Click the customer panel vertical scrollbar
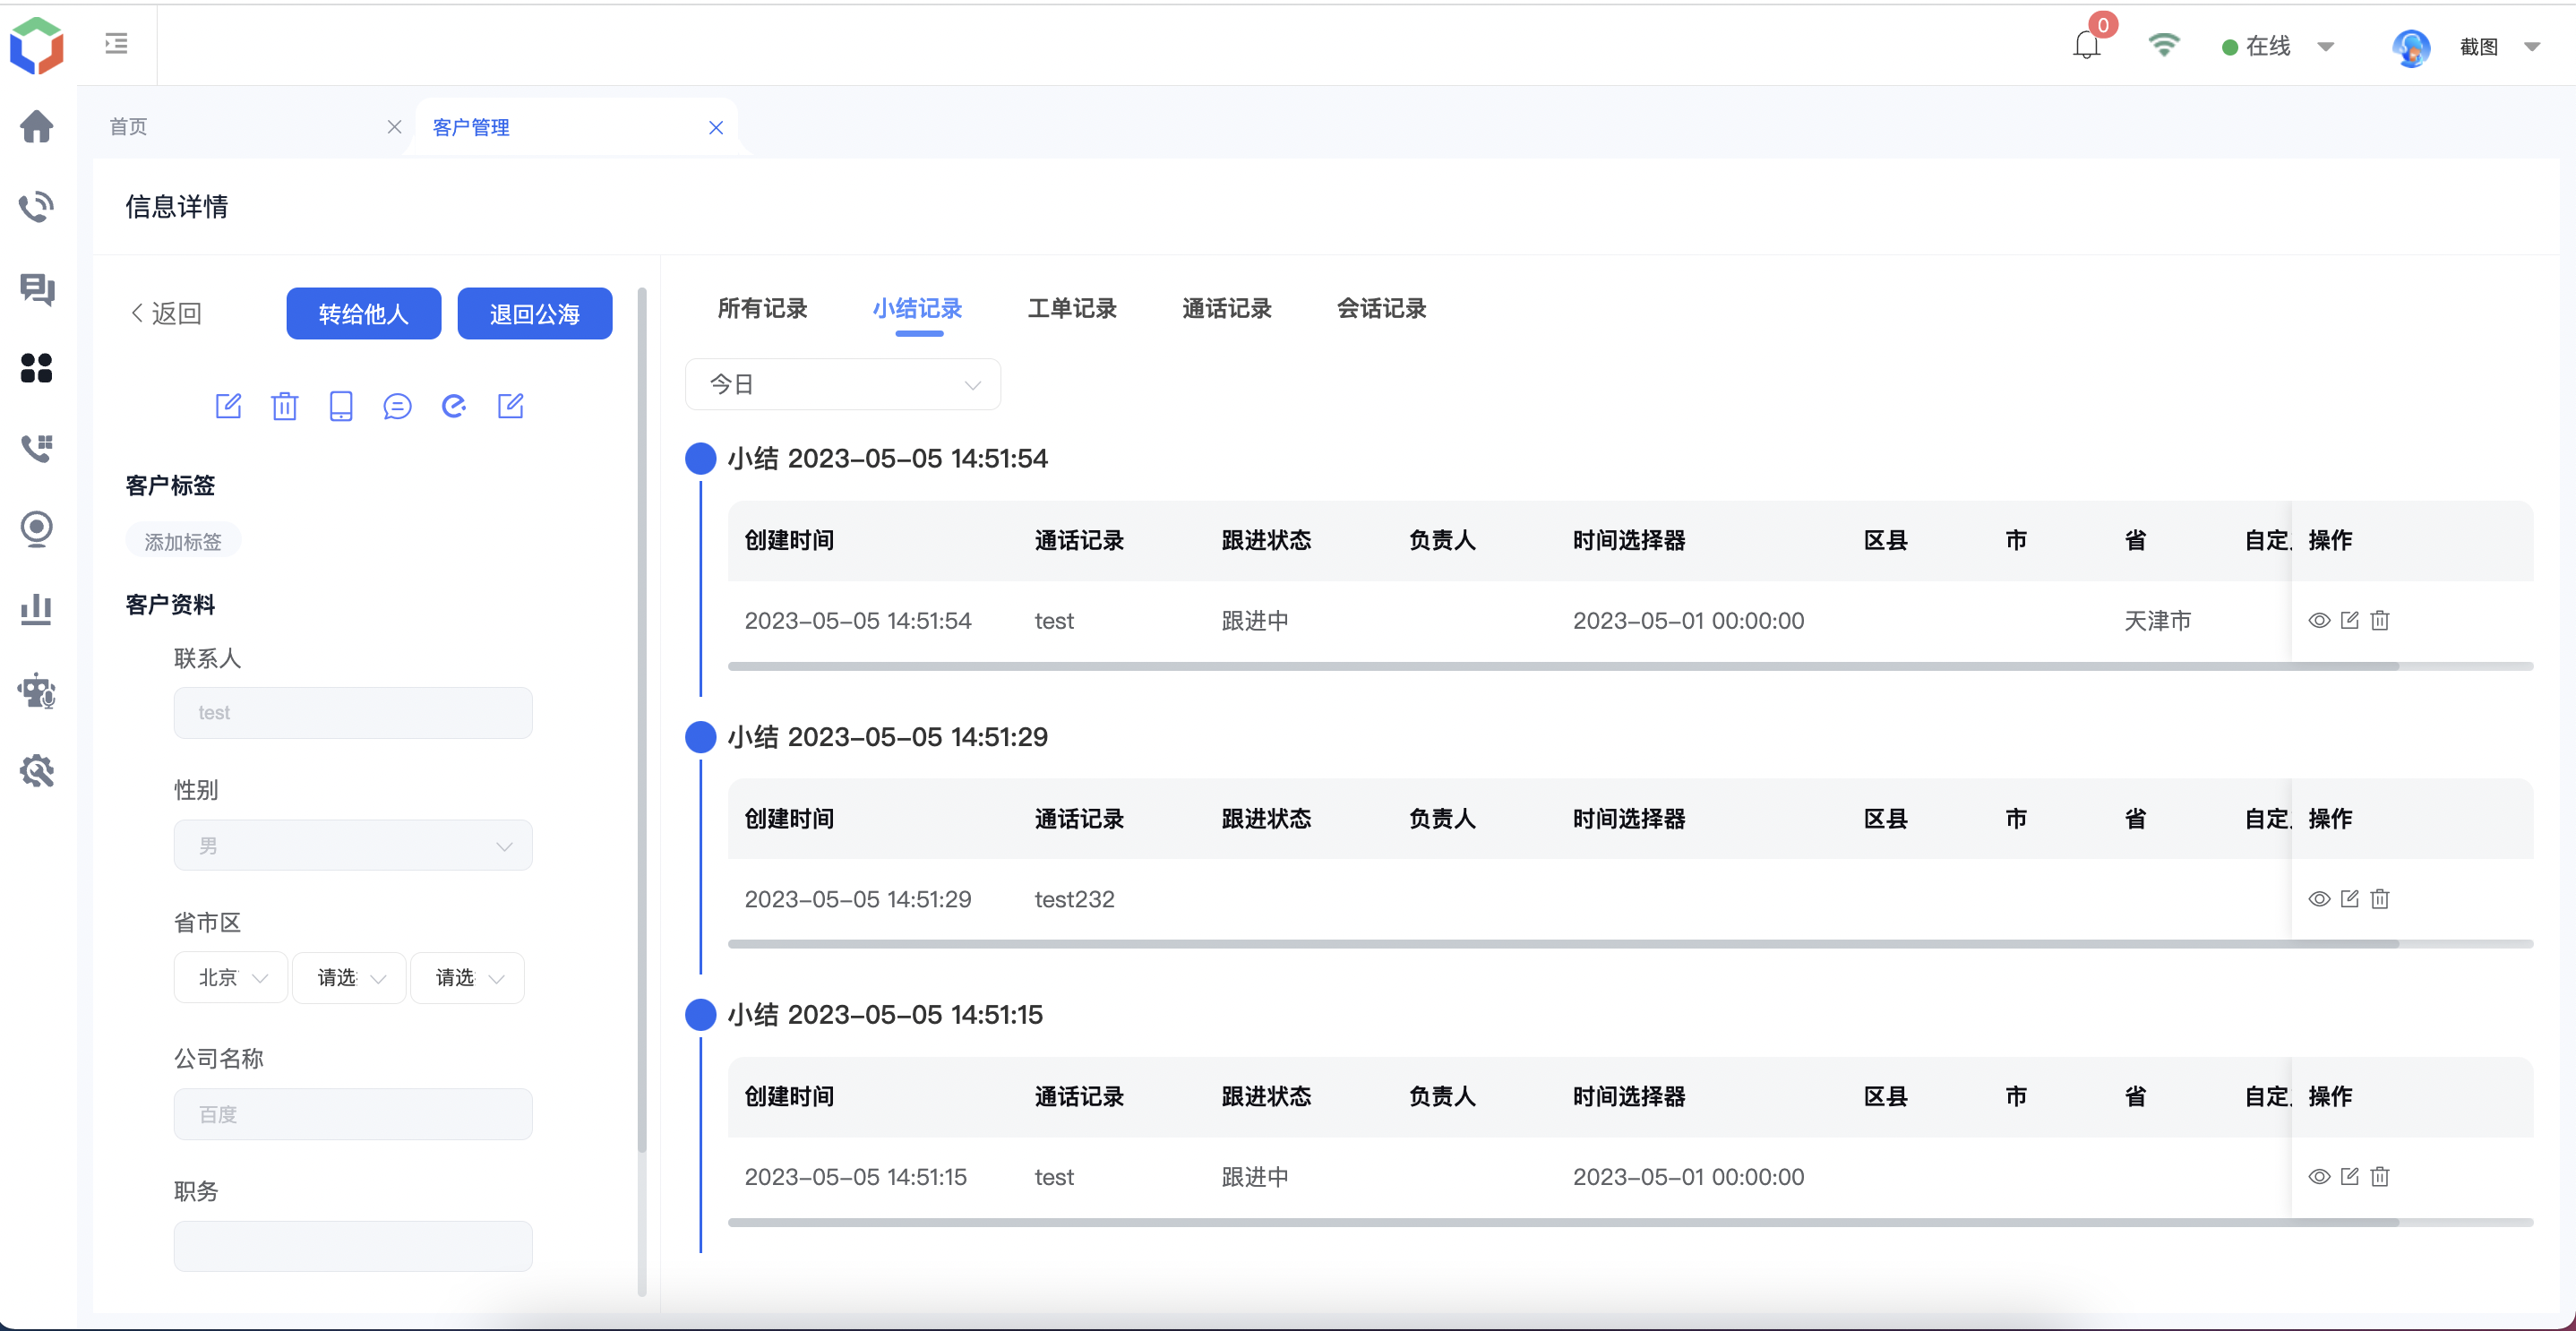 [x=642, y=720]
